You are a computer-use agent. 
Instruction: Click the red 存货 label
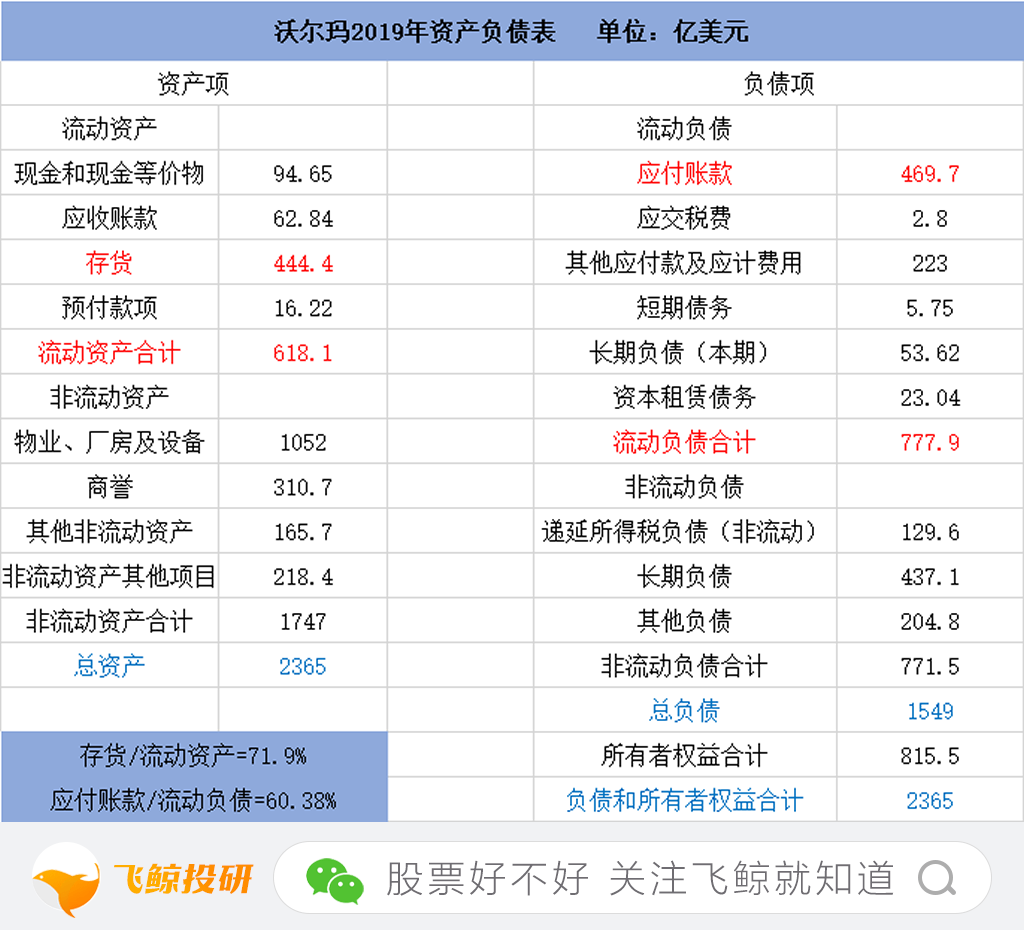tap(109, 263)
